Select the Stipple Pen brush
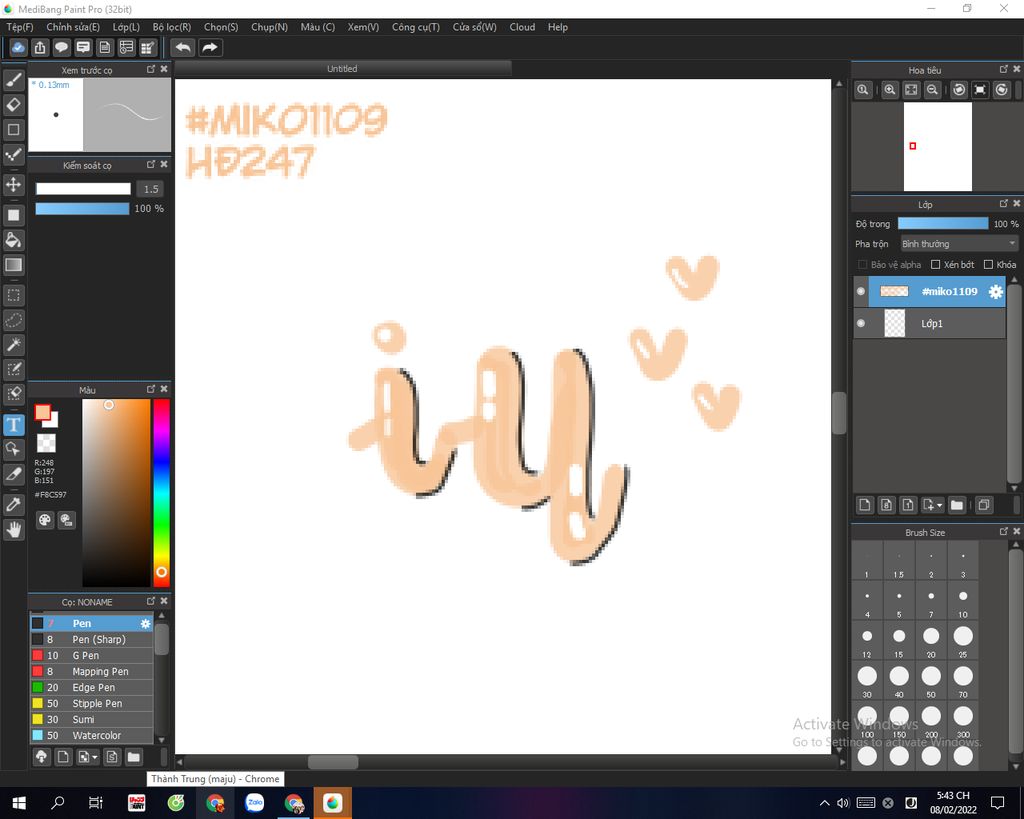The image size is (1024, 819). 91,703
